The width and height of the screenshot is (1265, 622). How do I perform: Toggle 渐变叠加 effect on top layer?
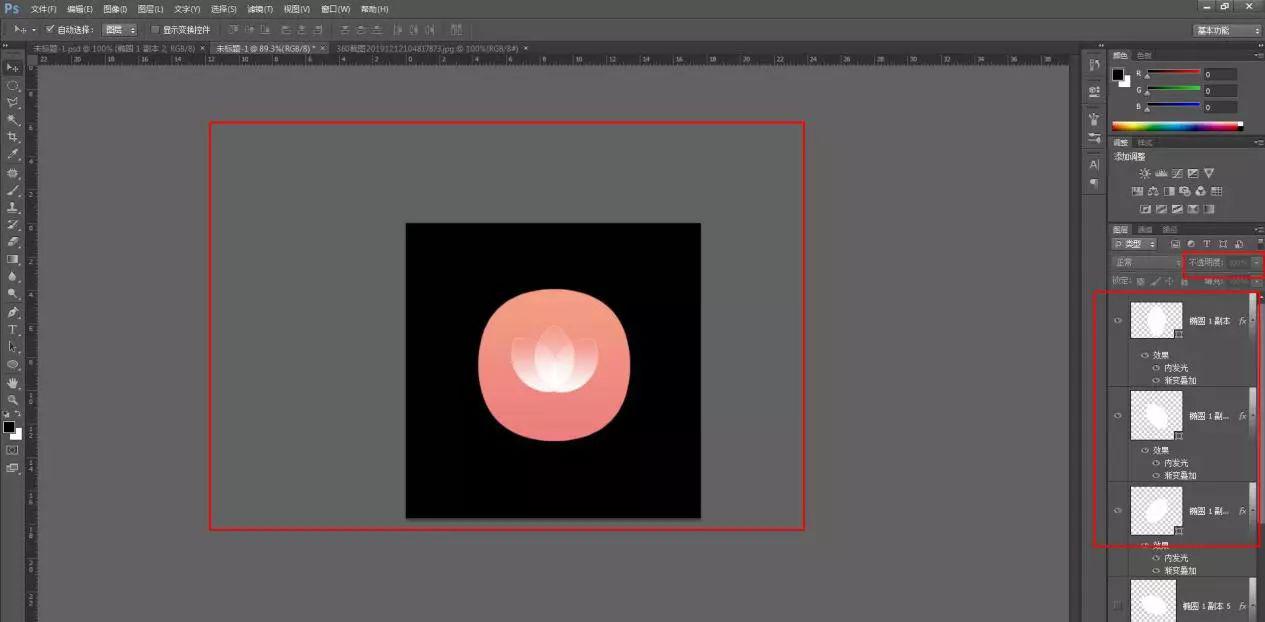click(x=1157, y=381)
